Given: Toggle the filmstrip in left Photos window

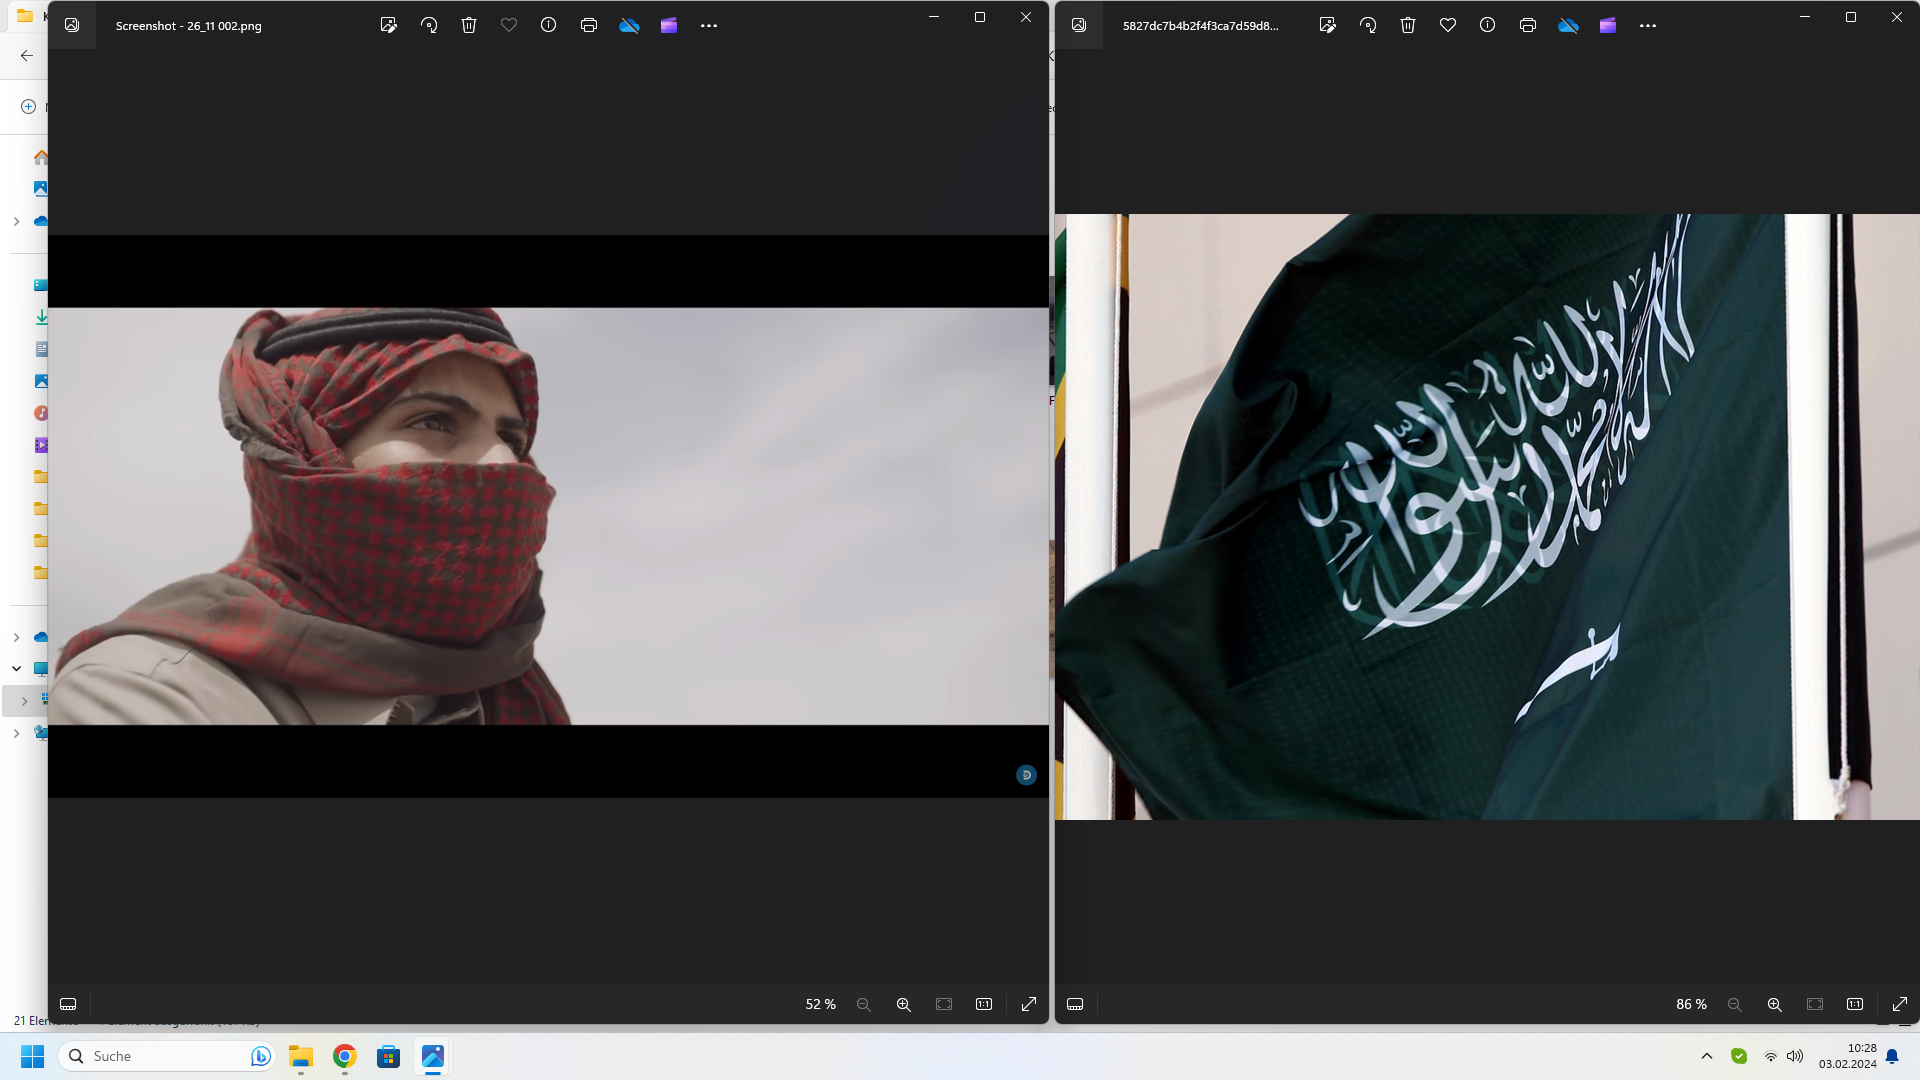Looking at the screenshot, I should click(68, 1004).
